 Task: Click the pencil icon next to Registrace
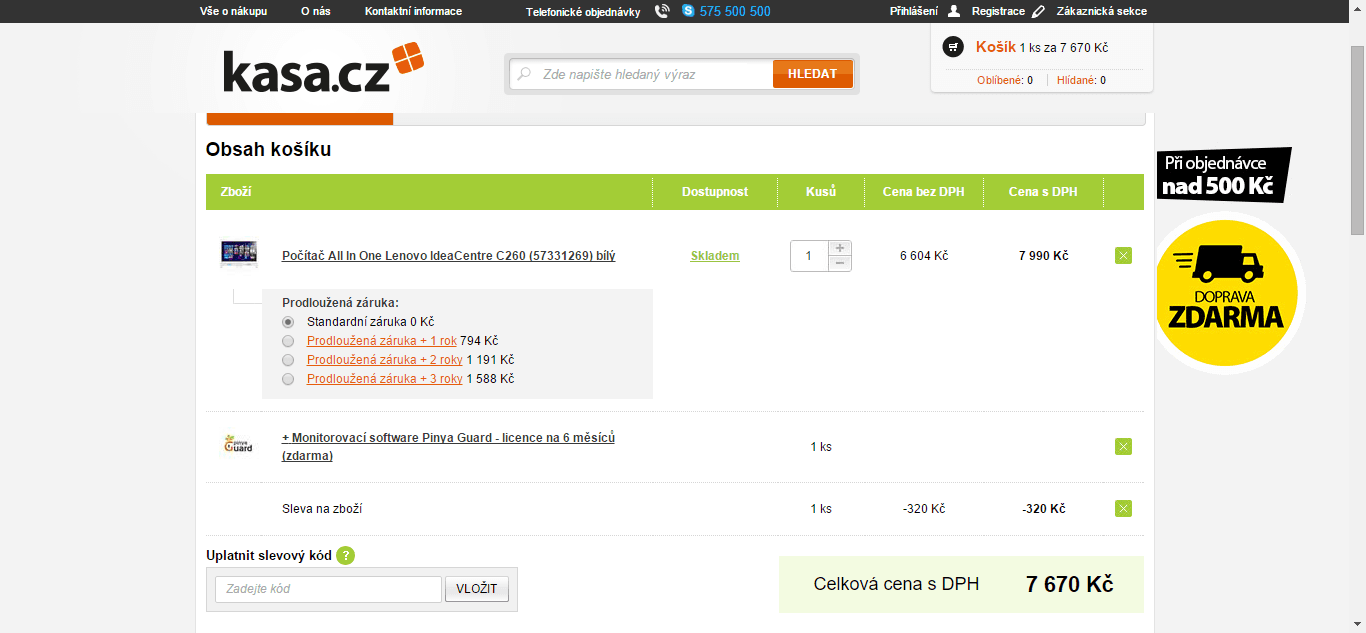point(1039,11)
